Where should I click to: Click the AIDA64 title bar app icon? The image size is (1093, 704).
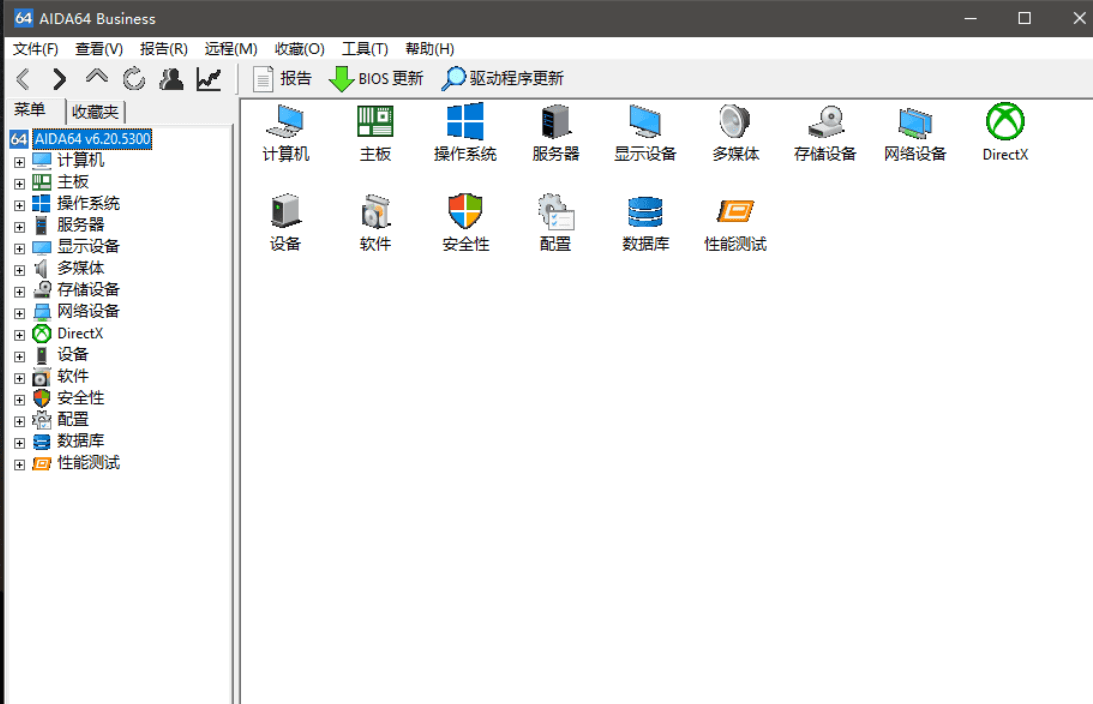(x=23, y=18)
